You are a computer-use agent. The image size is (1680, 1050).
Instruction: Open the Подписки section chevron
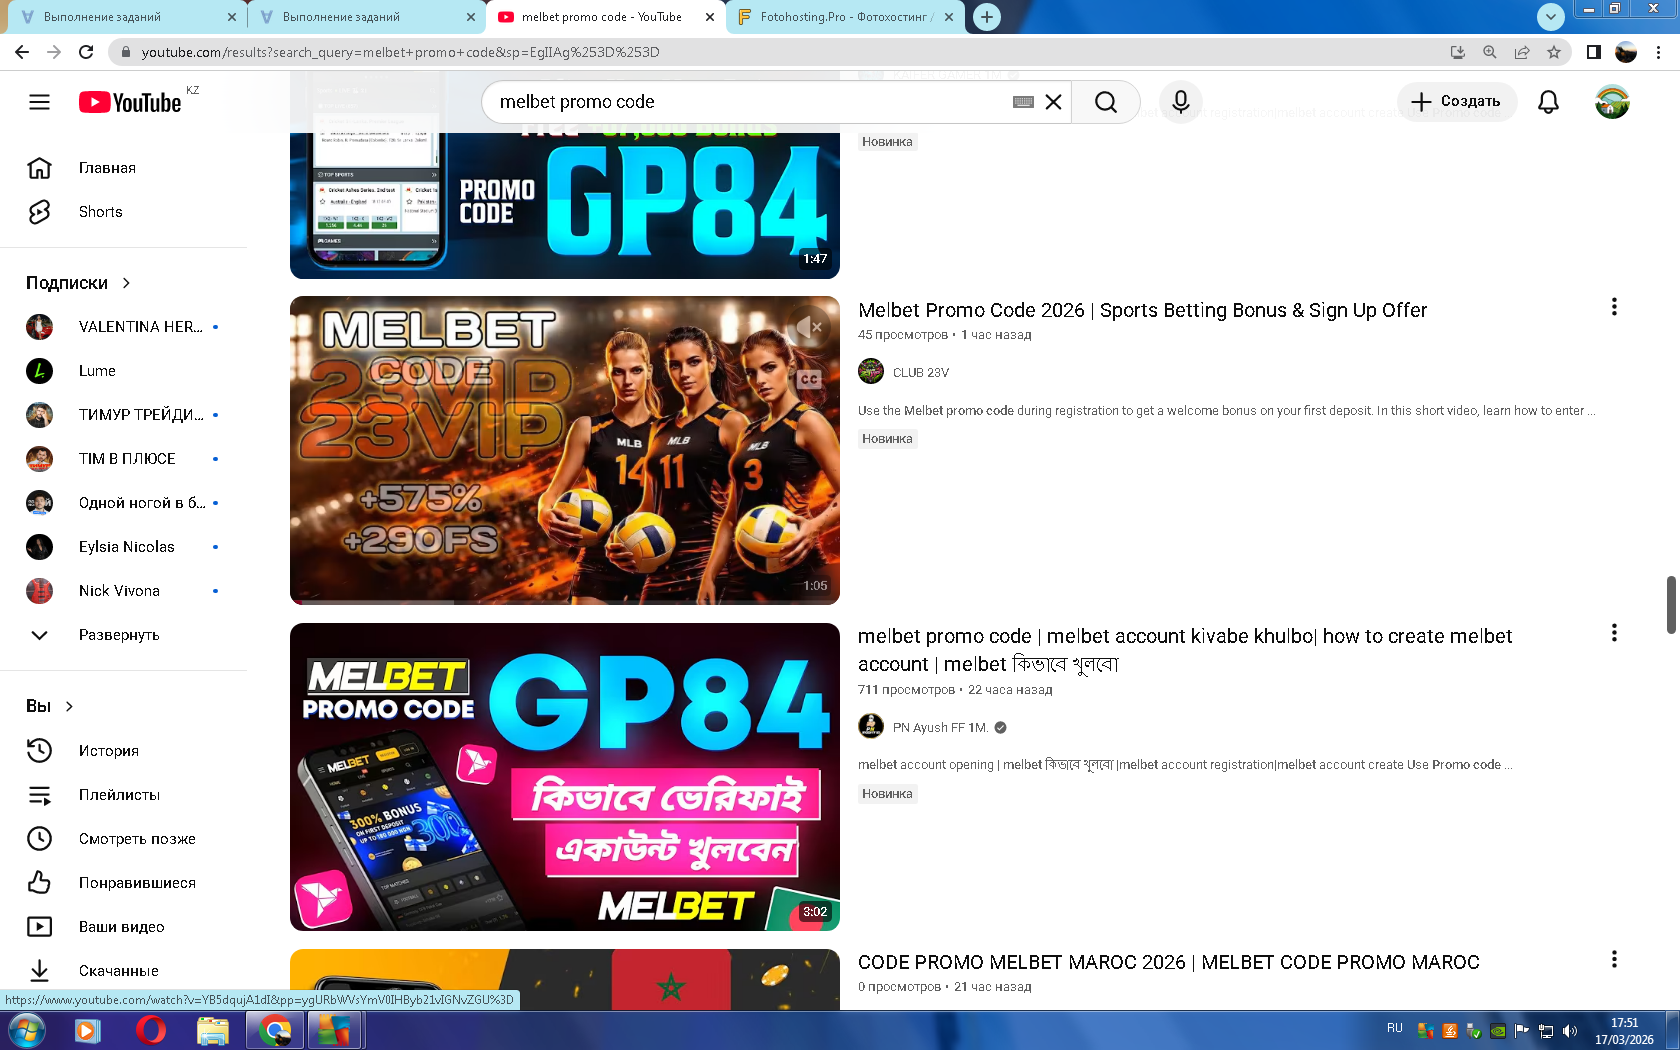tap(126, 283)
